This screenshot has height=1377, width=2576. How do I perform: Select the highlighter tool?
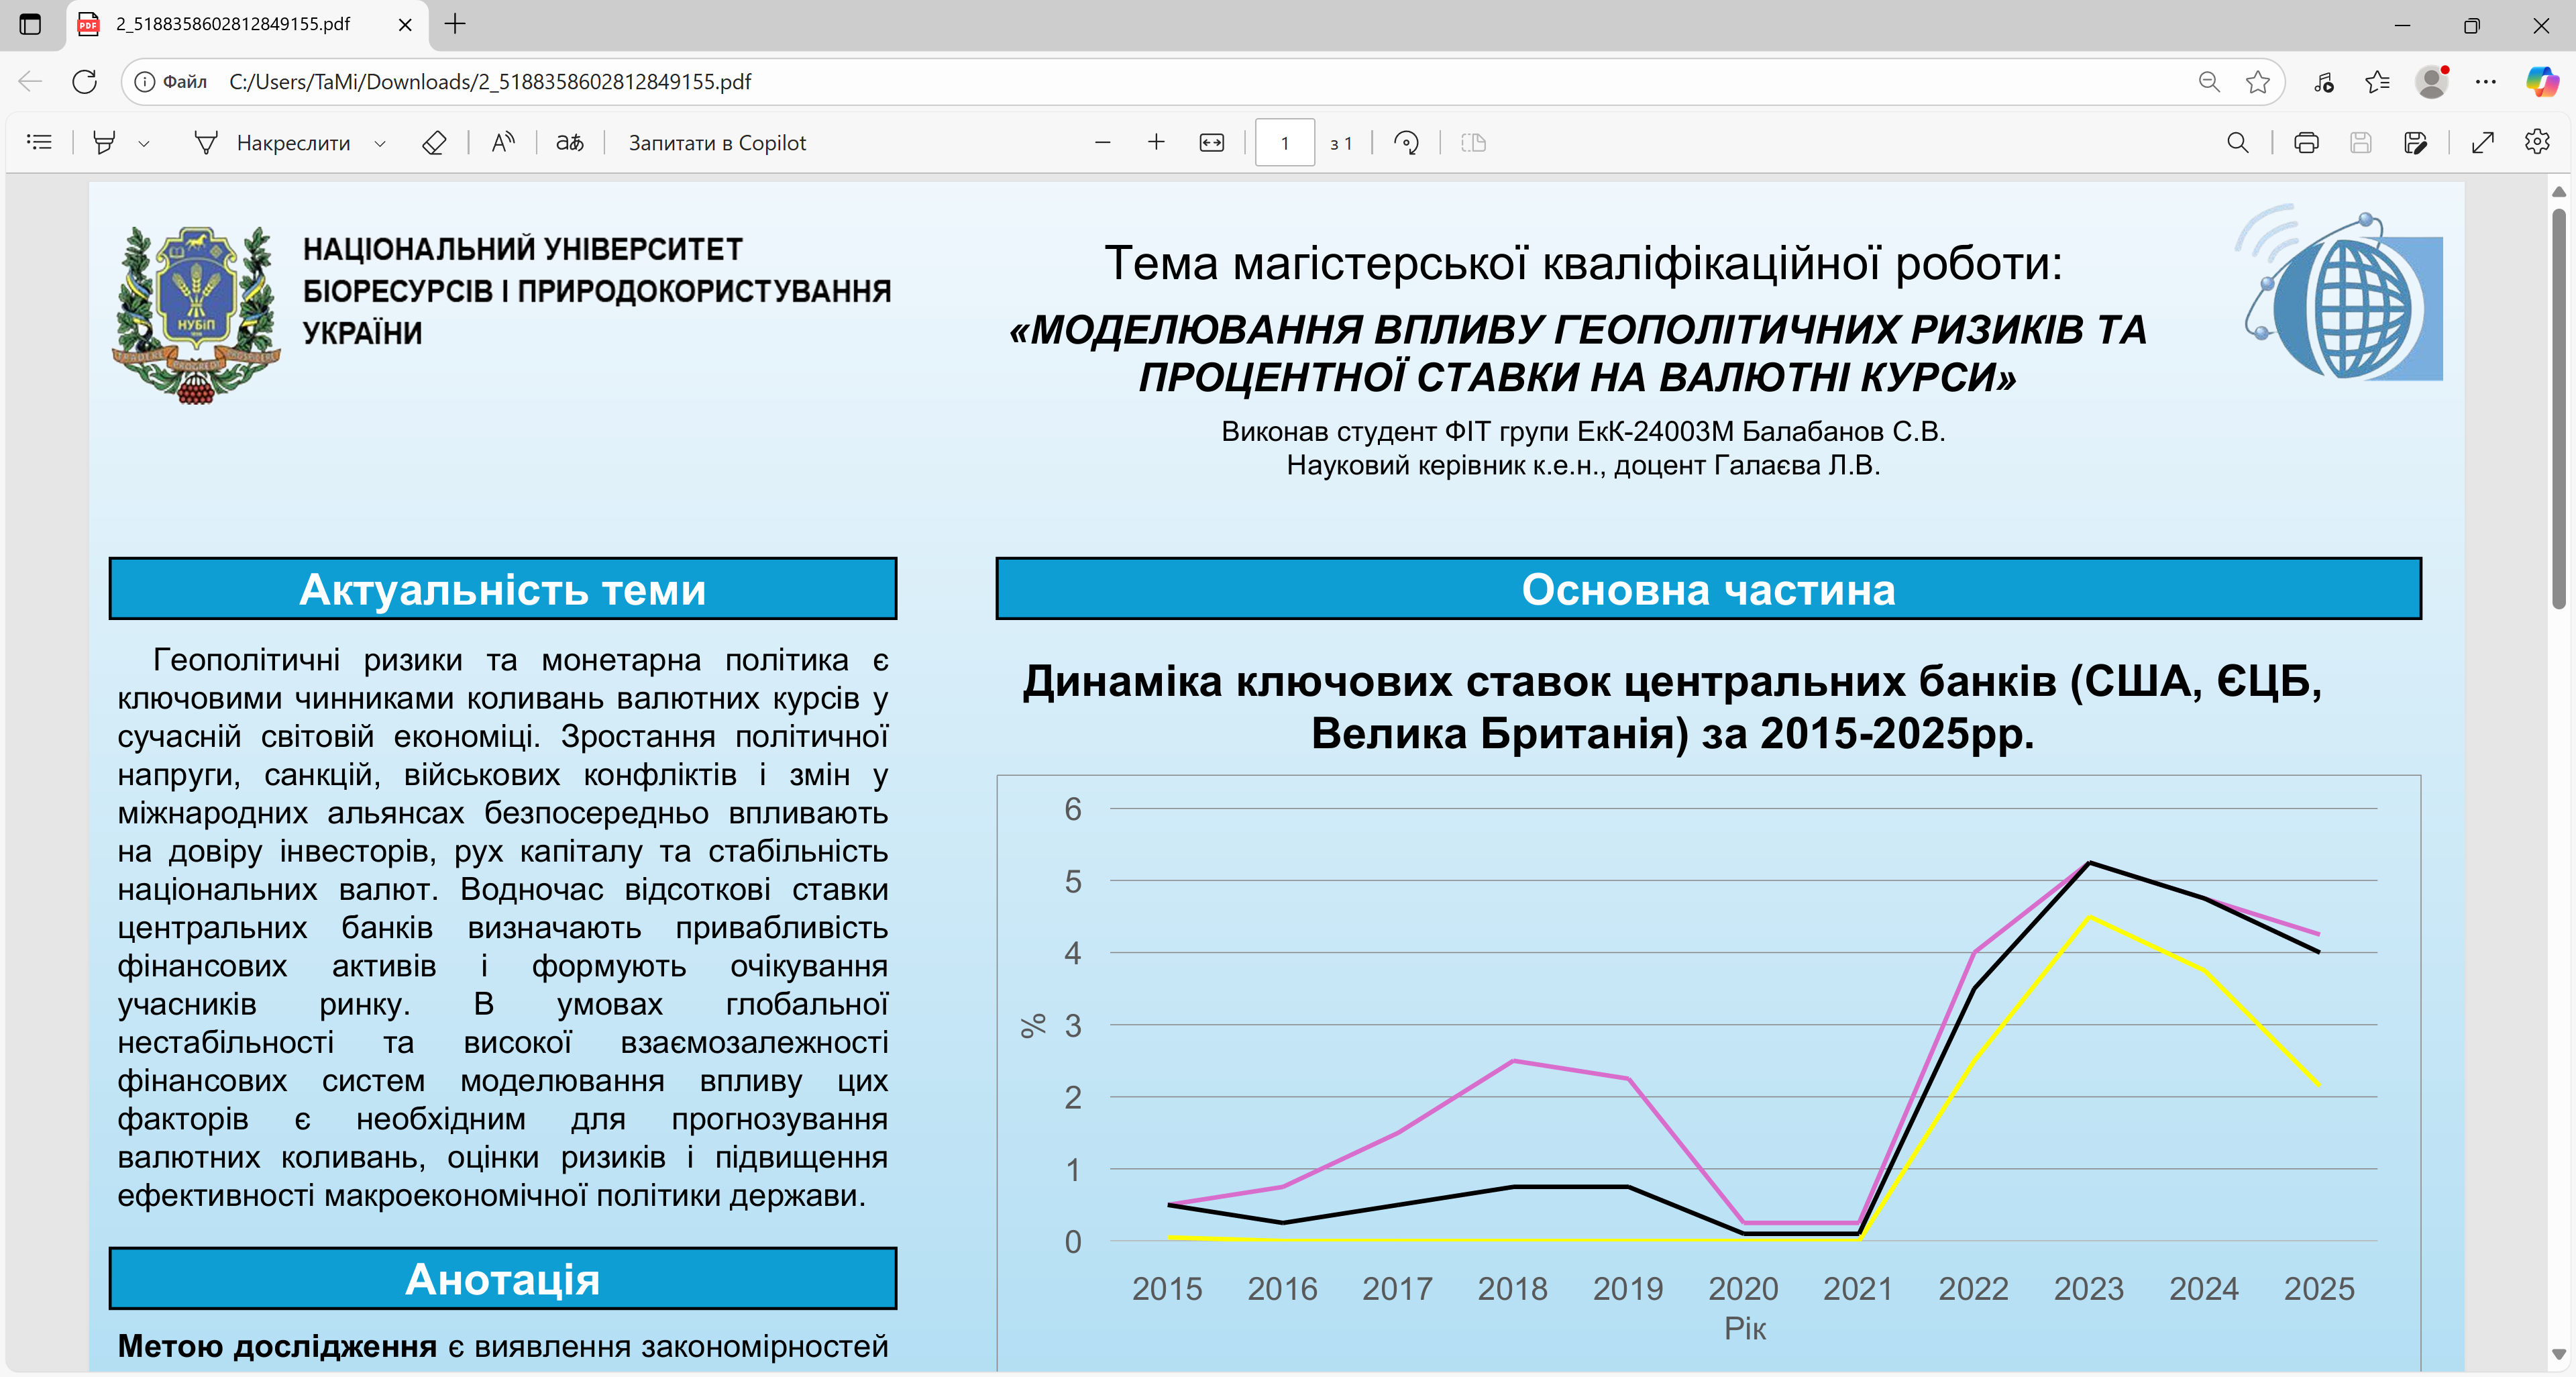[104, 143]
